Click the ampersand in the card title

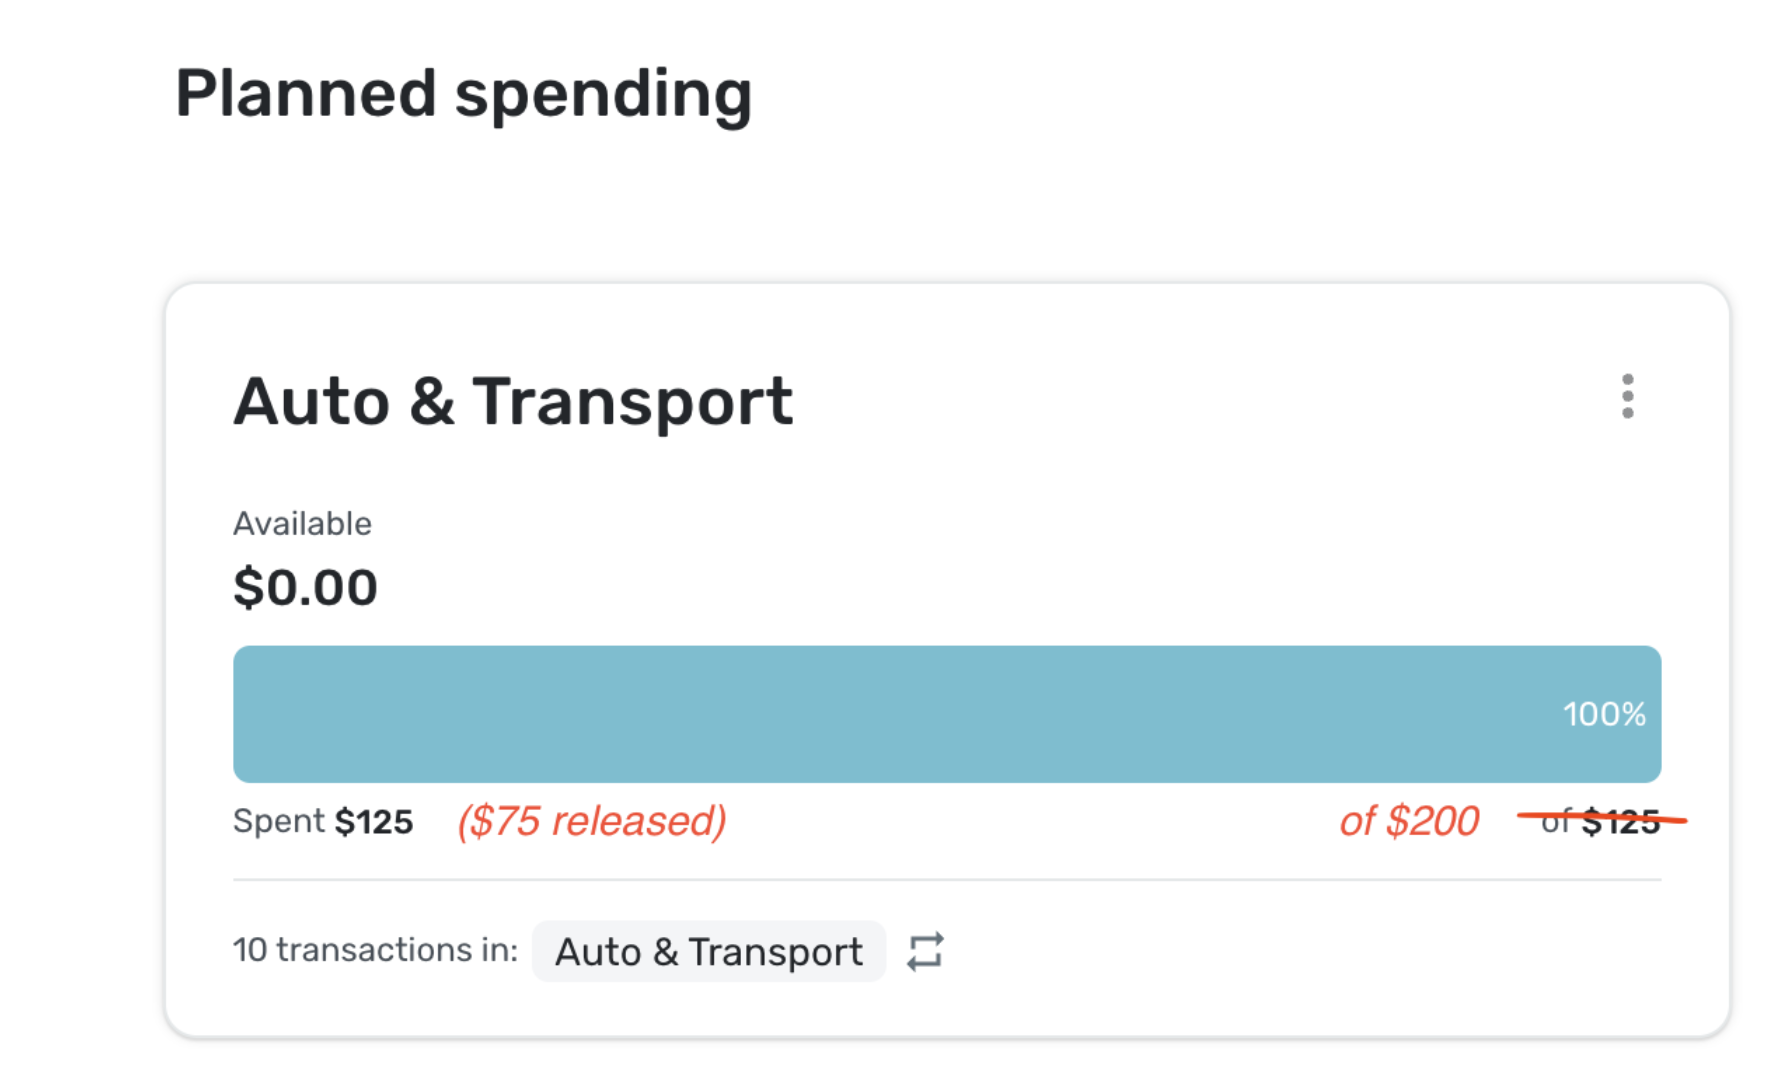[431, 402]
